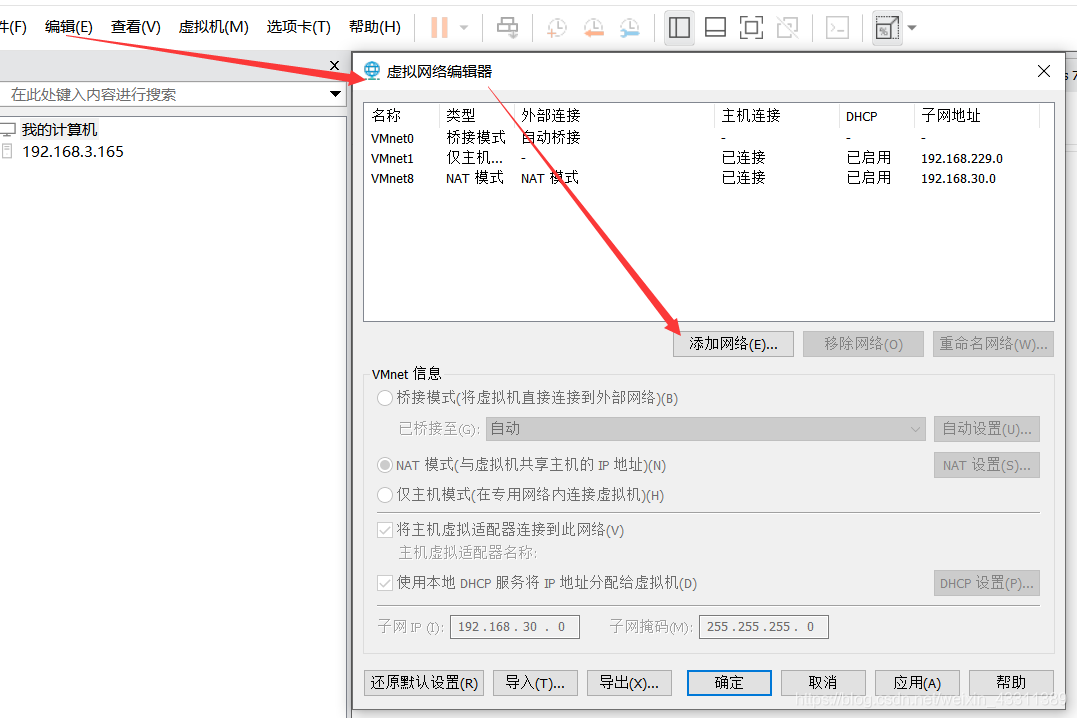Select the 192.168.3.165 tree entry
This screenshot has height=718, width=1077.
(x=72, y=151)
